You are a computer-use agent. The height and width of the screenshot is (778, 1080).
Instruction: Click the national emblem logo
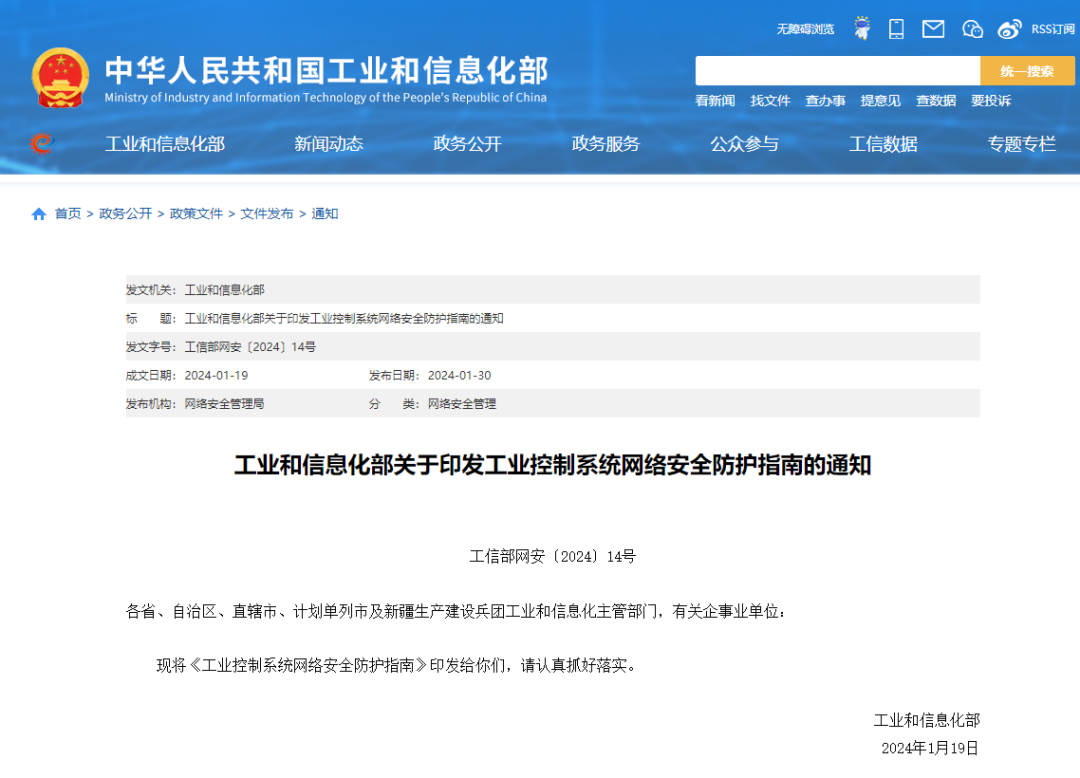pyautogui.click(x=61, y=78)
